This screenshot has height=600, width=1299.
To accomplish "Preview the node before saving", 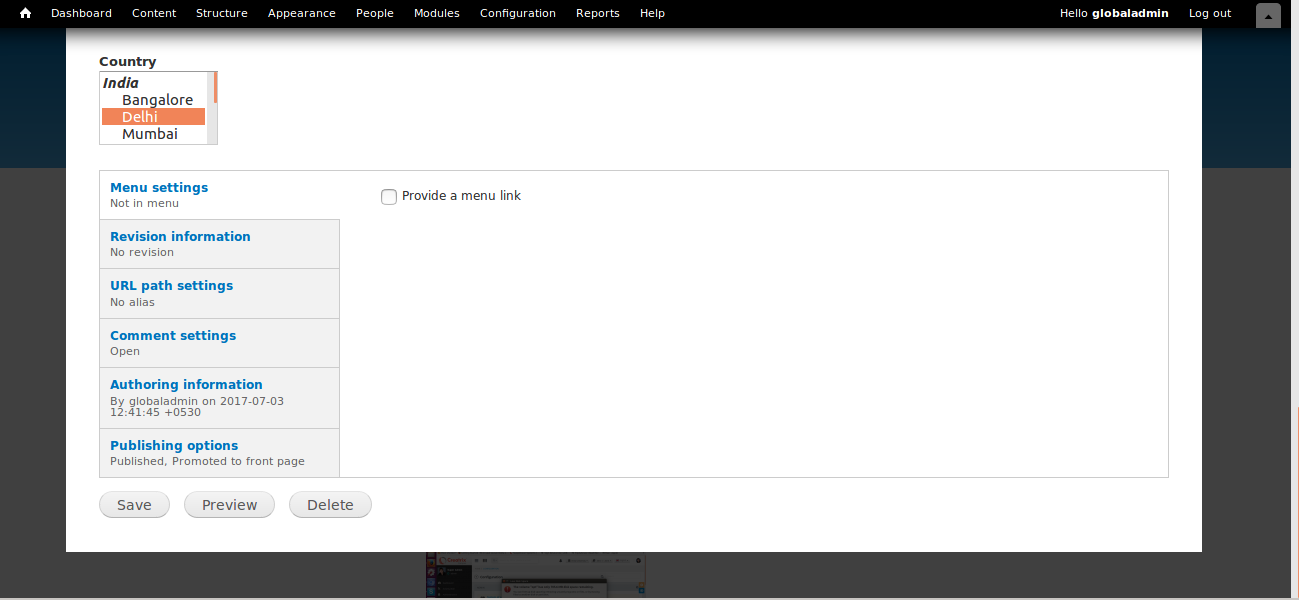I will coord(229,504).
